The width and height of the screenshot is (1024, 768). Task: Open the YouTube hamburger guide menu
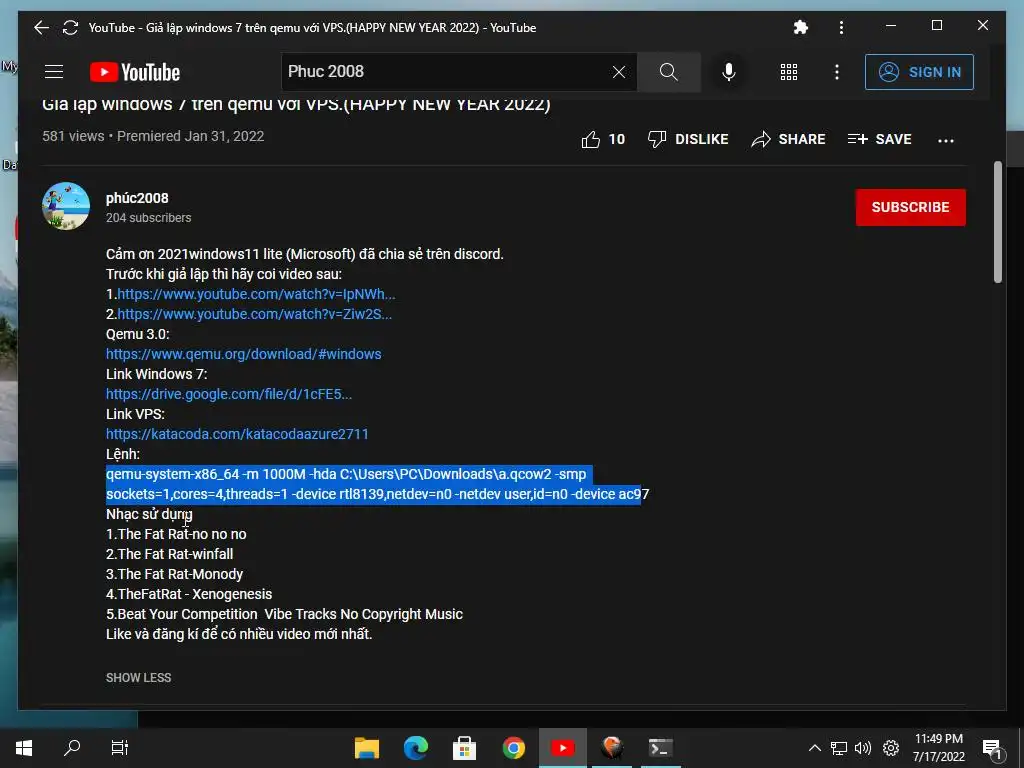pyautogui.click(x=54, y=72)
